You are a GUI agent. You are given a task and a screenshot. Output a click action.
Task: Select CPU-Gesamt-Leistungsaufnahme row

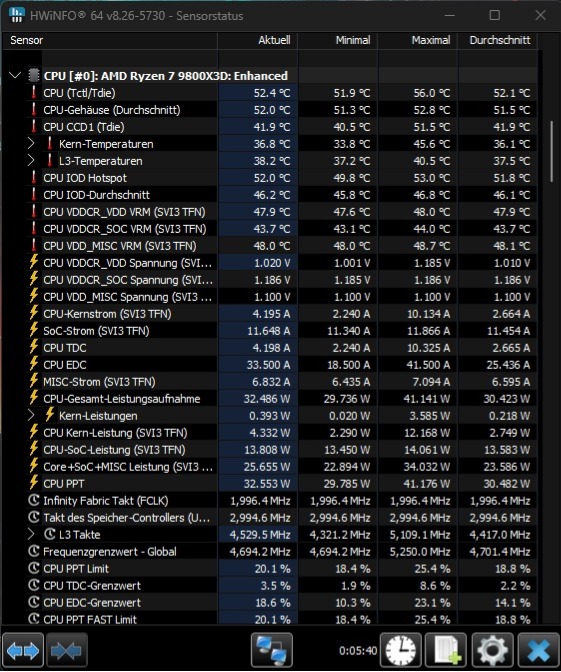281,399
